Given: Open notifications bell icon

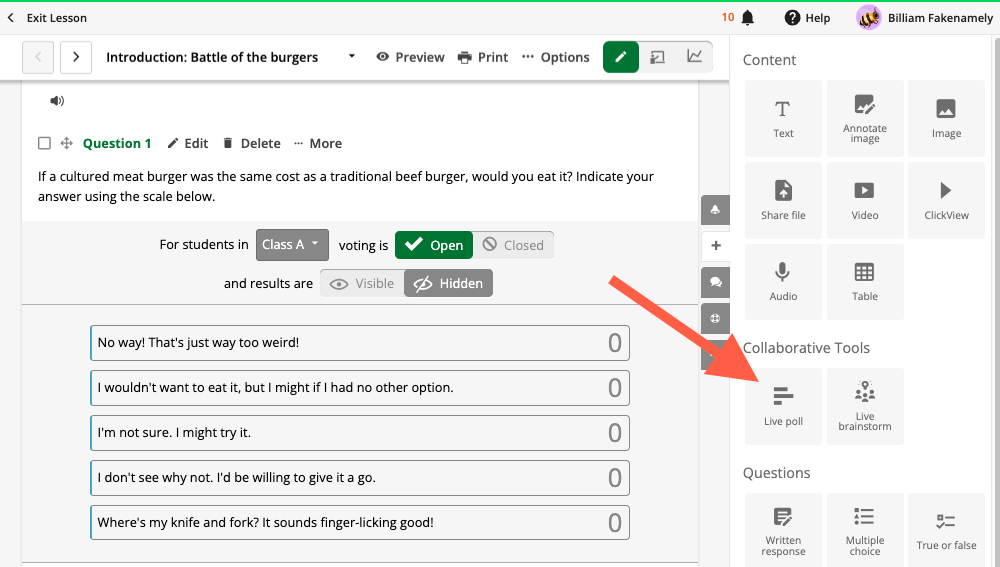Looking at the screenshot, I should pyautogui.click(x=747, y=18).
